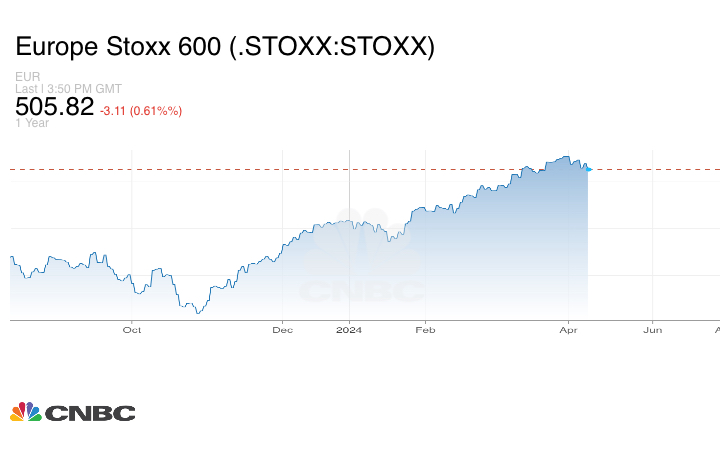Click the Feb label on the time axis
720x450 pixels.
(426, 329)
